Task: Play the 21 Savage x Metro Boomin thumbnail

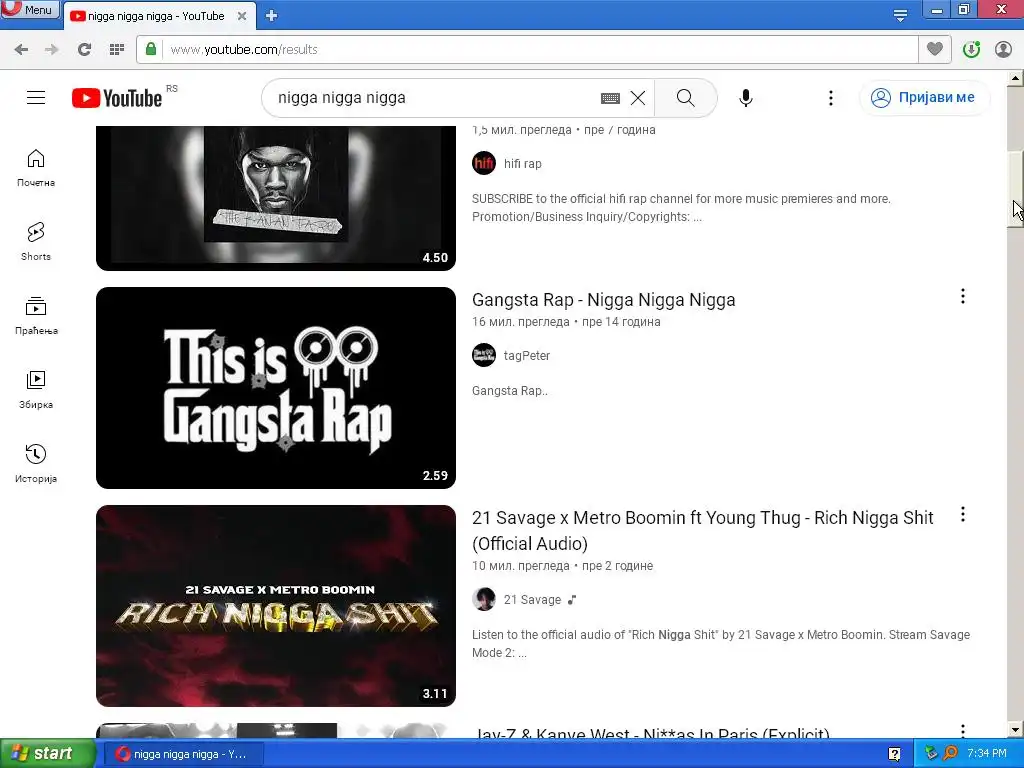Action: [276, 606]
